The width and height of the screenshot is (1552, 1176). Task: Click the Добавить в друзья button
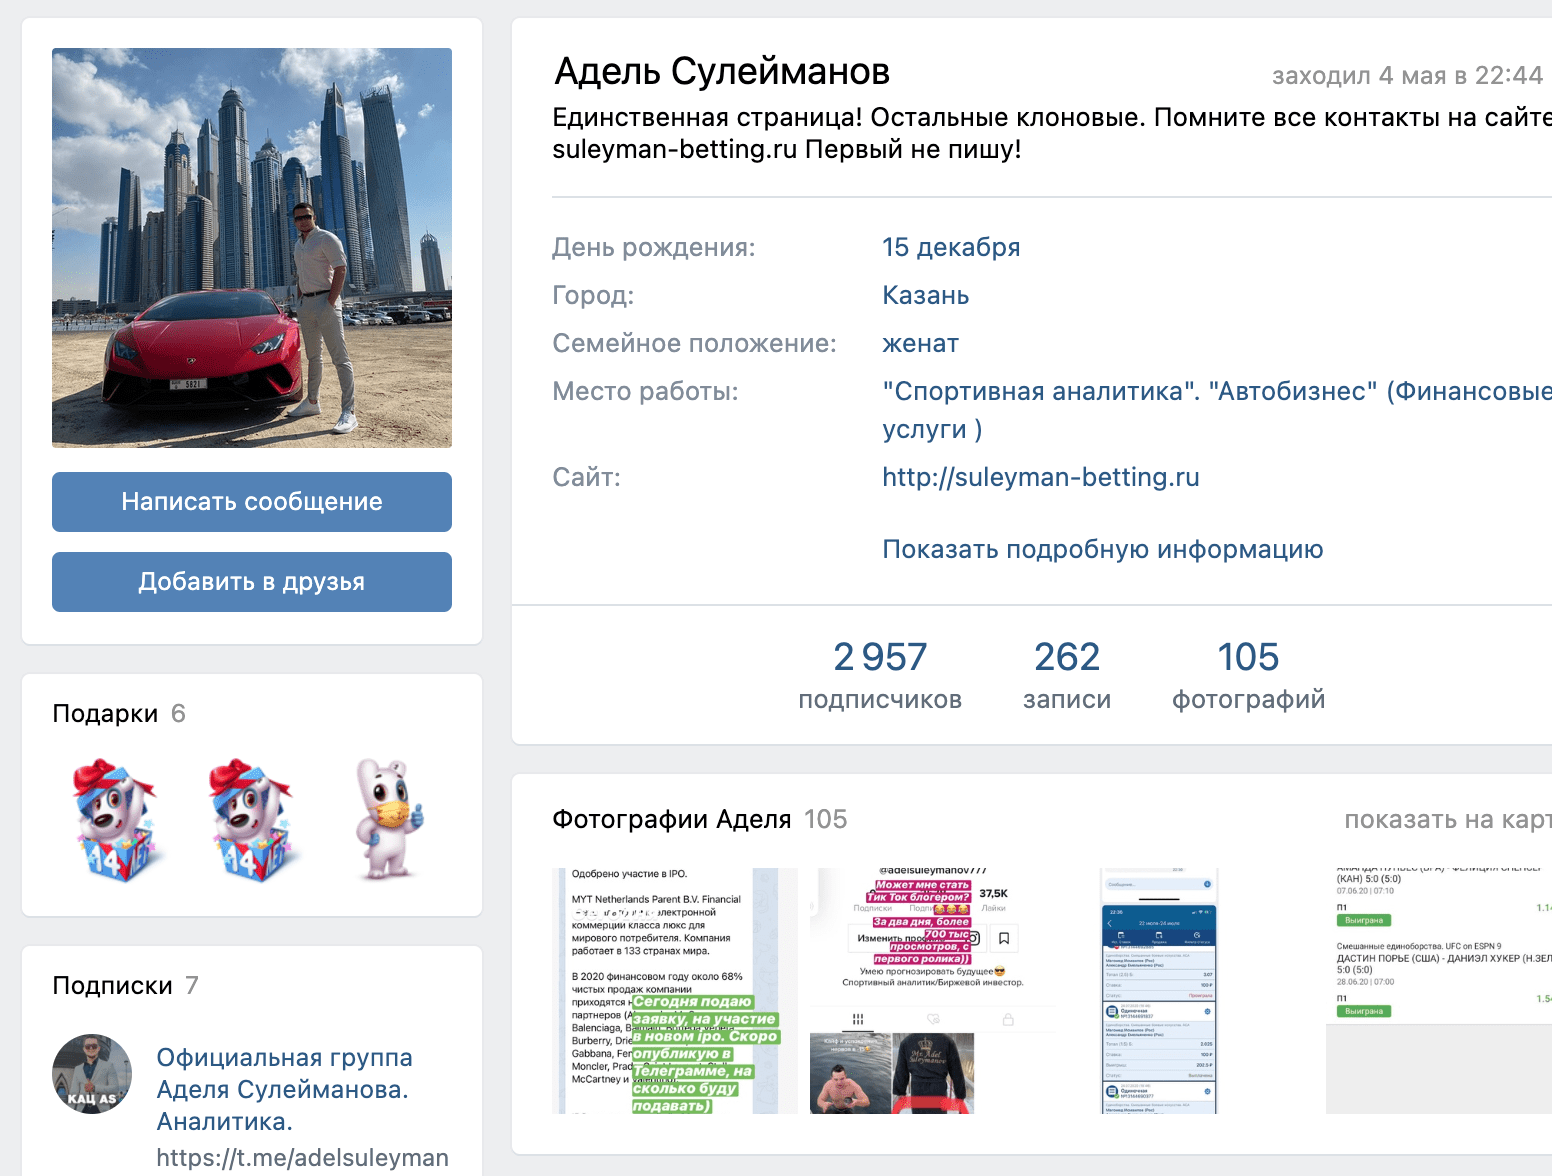[x=252, y=582]
